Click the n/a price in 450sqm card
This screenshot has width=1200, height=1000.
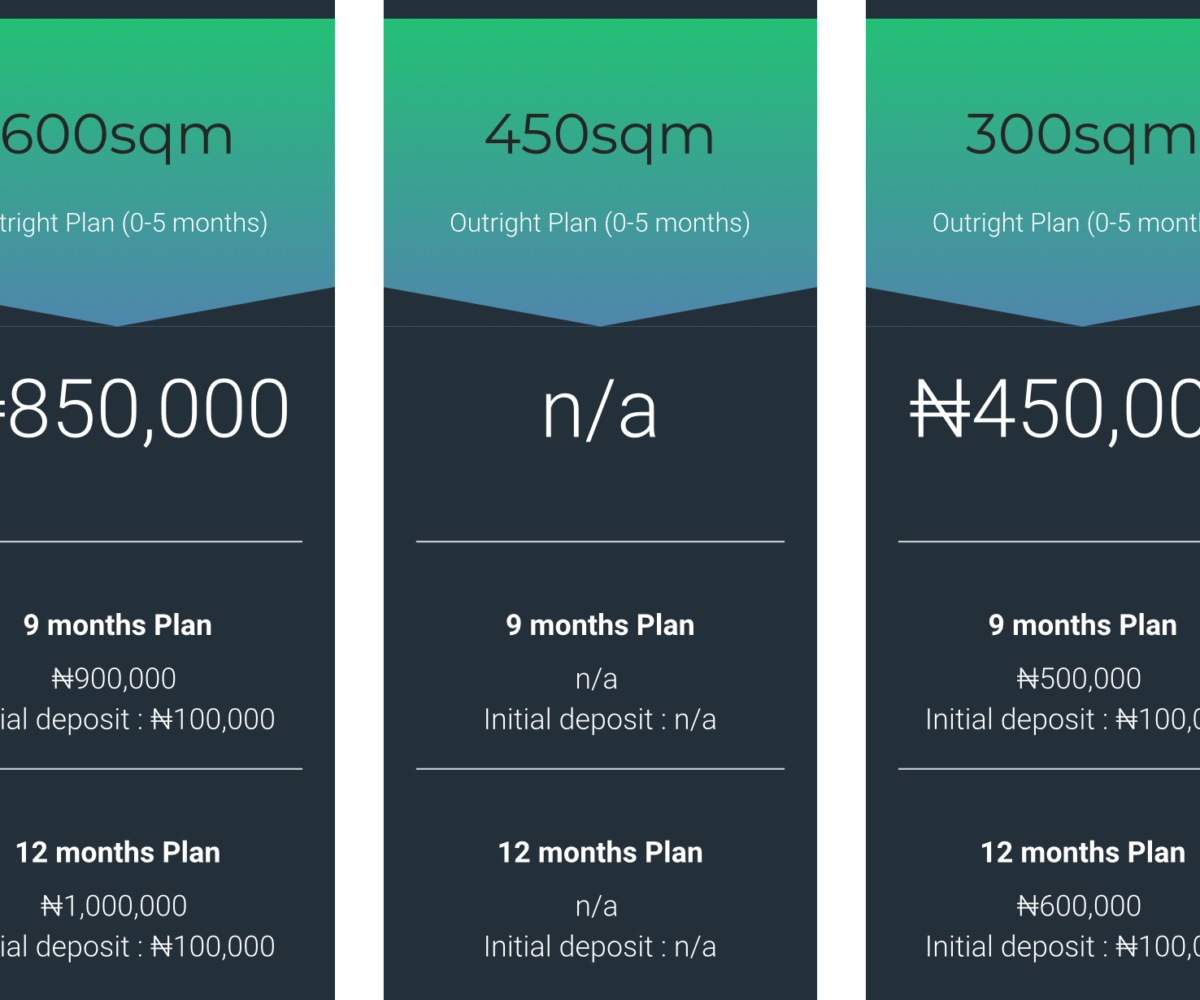coord(600,410)
